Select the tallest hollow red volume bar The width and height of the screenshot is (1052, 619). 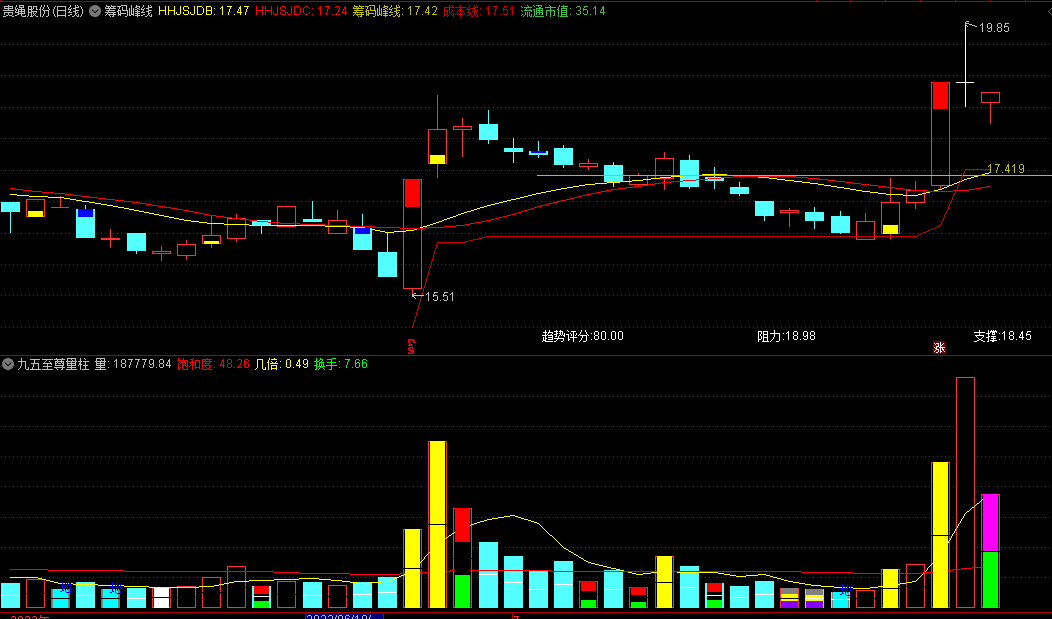coord(965,493)
